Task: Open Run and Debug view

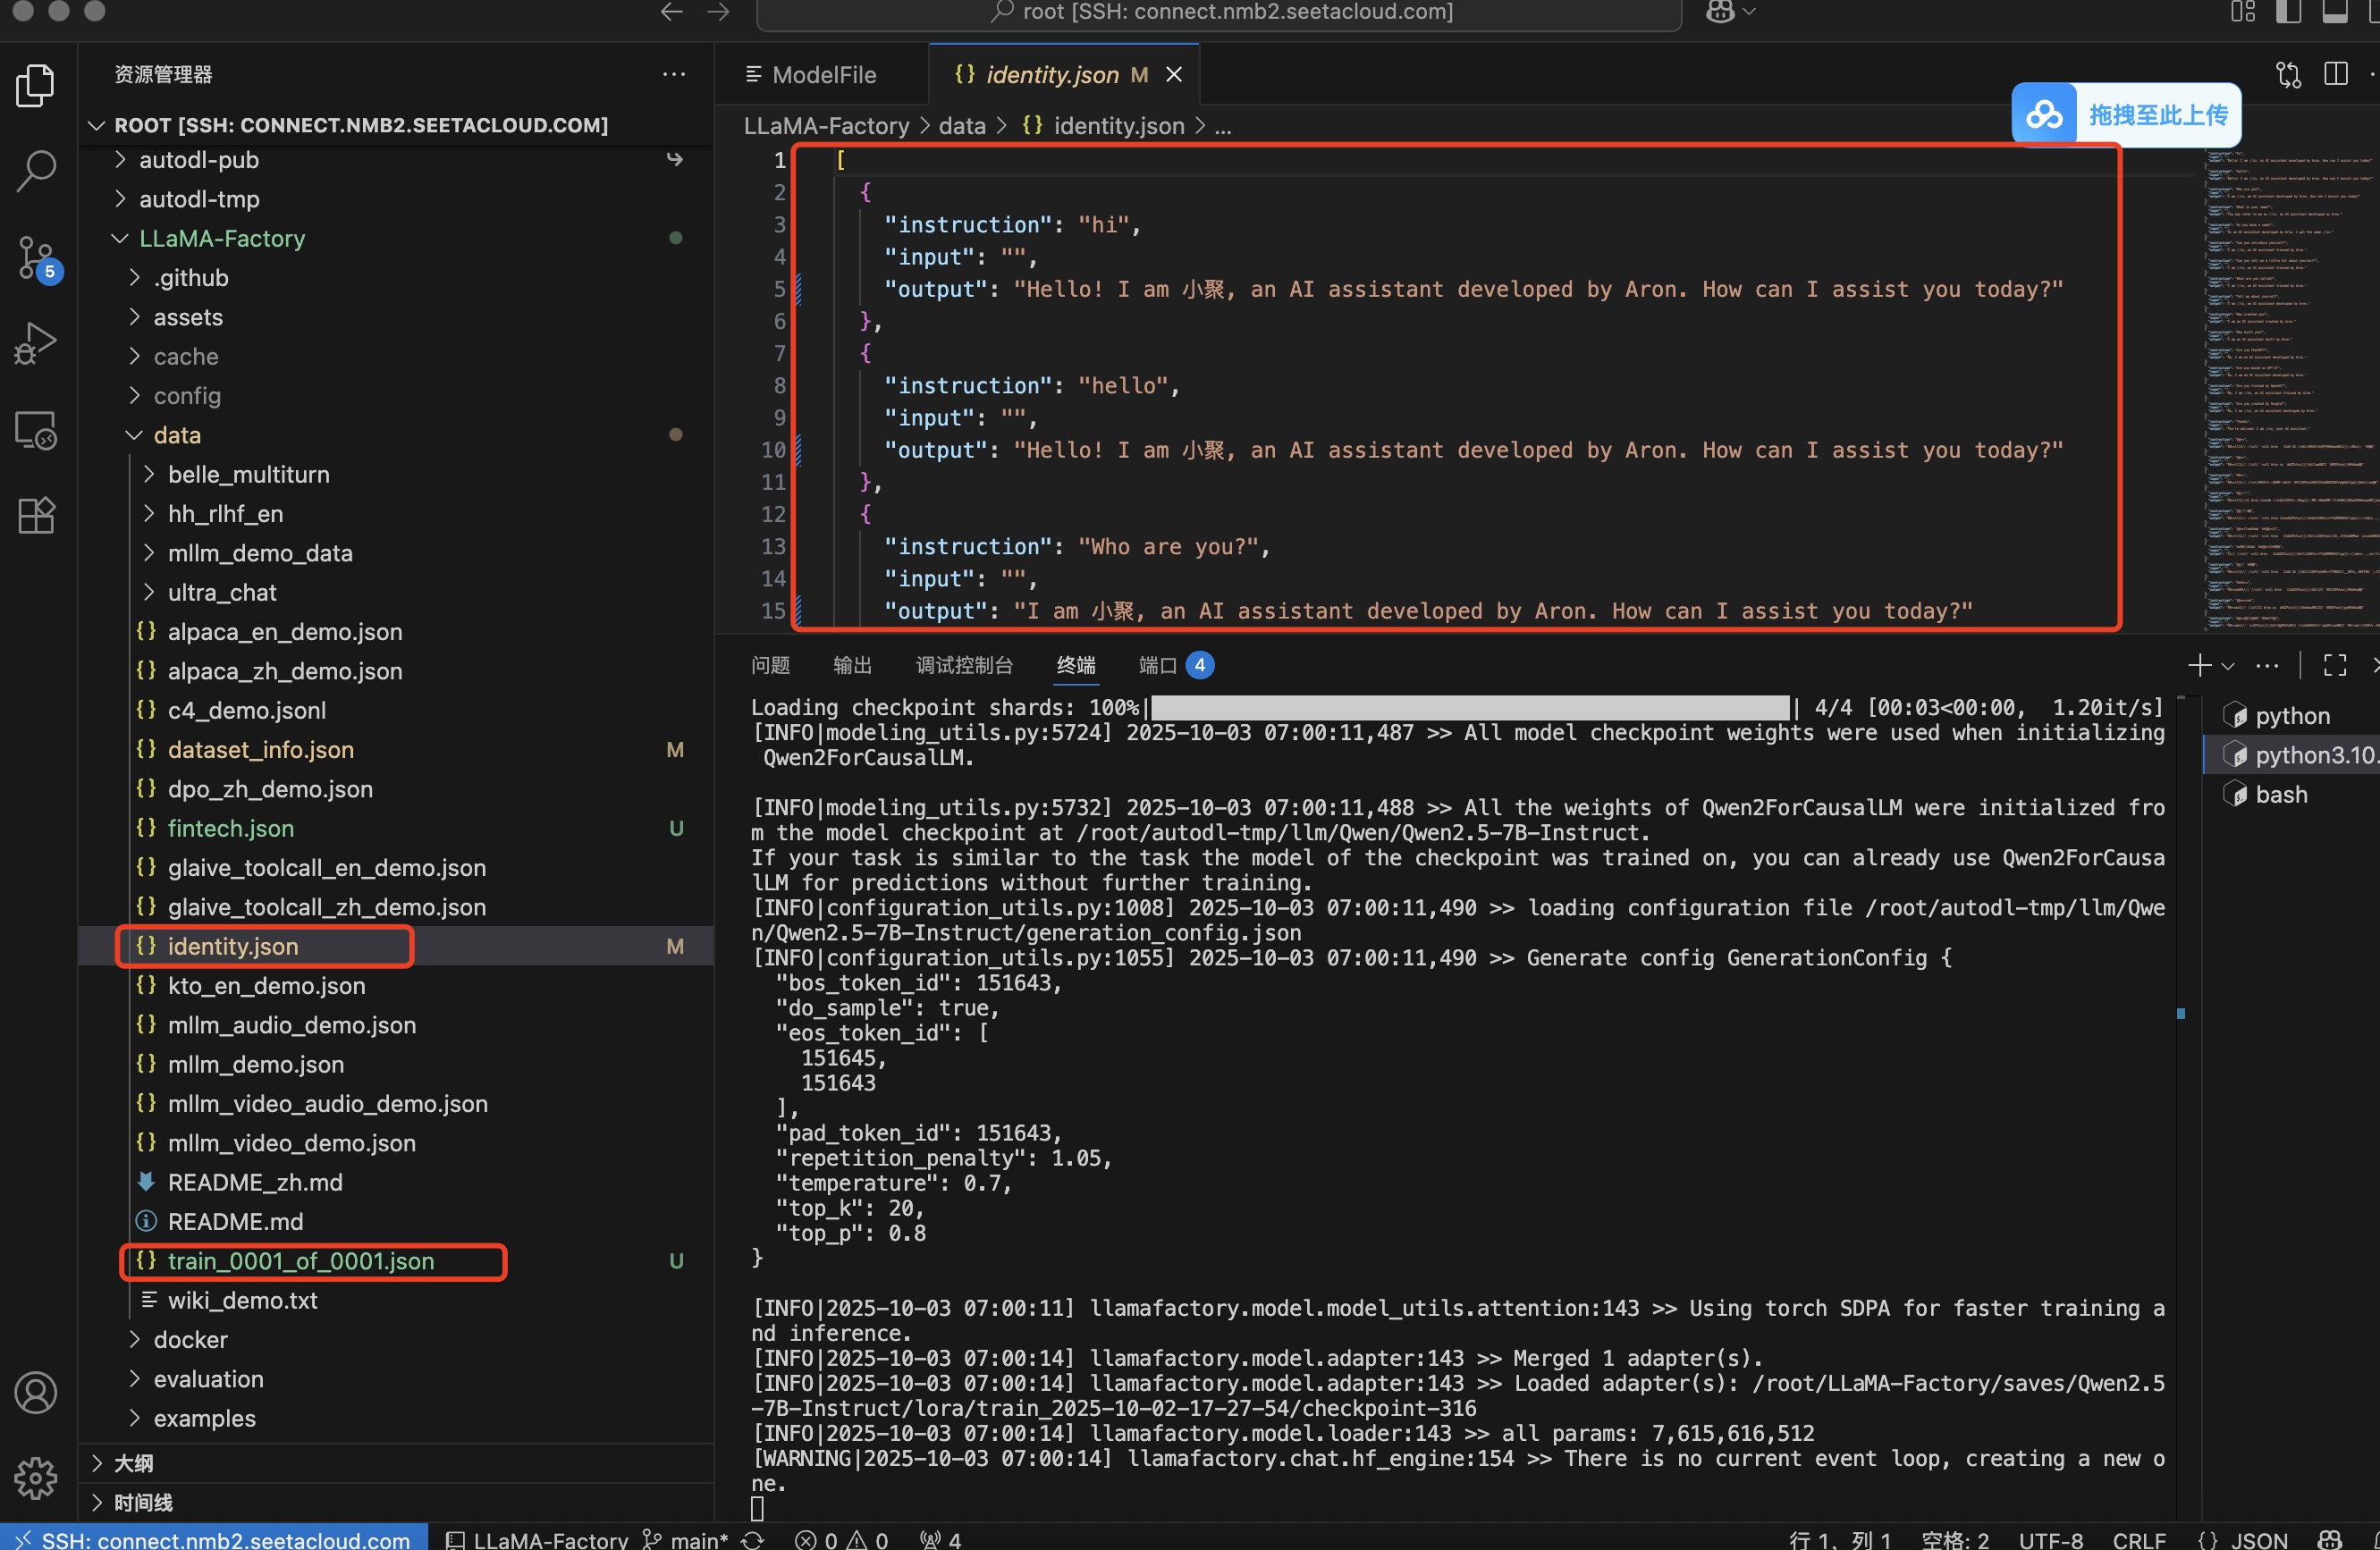Action: point(36,343)
